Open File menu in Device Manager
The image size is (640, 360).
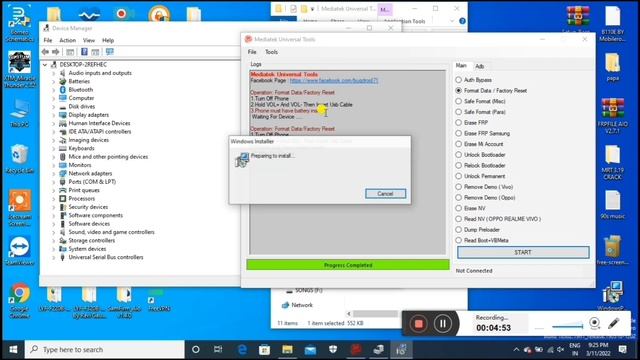pos(48,40)
